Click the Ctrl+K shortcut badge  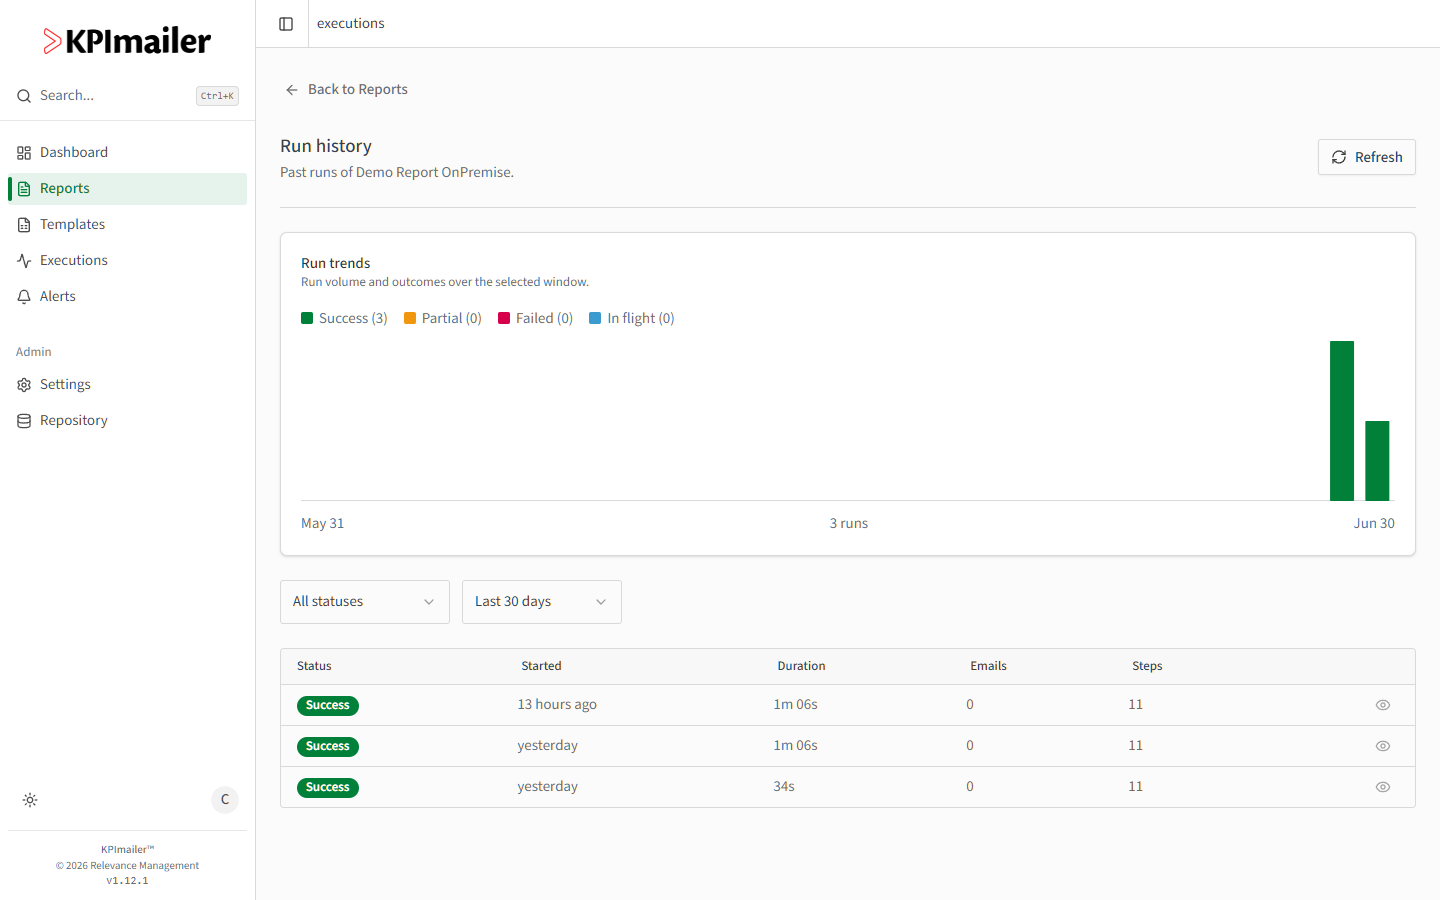[x=217, y=96]
